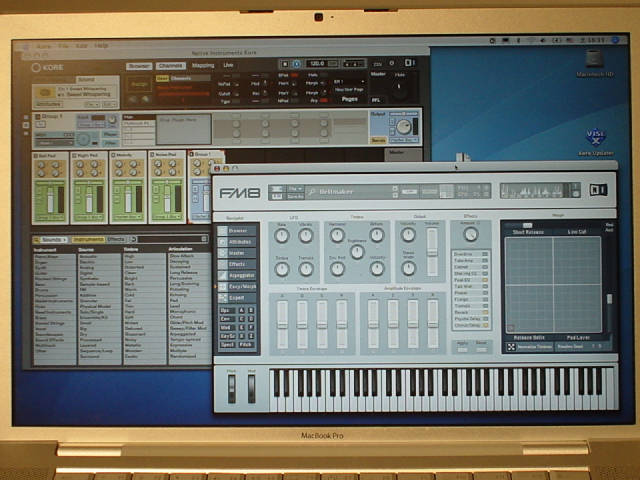Click the FM8 logo
Viewport: 640px width, 480px height.
pyautogui.click(x=240, y=193)
